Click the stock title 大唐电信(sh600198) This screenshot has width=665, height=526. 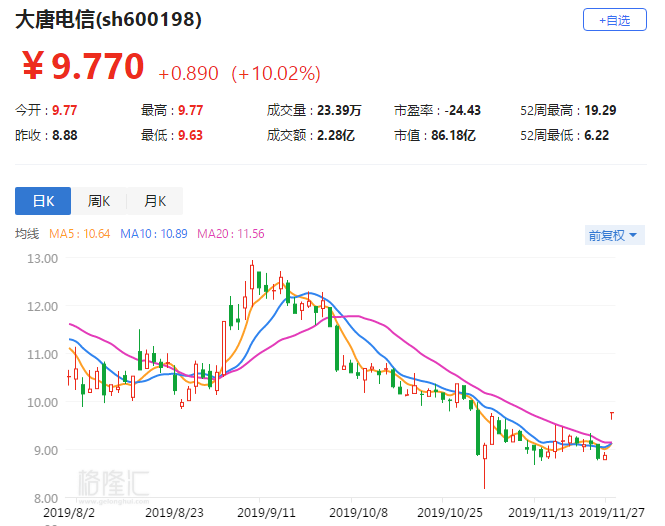(x=109, y=20)
